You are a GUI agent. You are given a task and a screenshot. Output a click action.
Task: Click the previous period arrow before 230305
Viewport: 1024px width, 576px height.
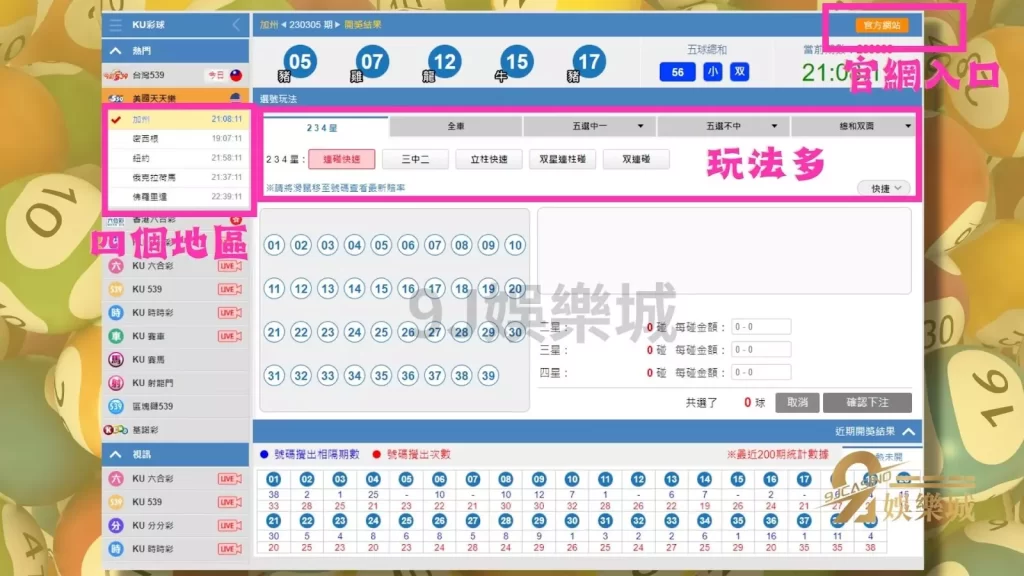point(283,25)
